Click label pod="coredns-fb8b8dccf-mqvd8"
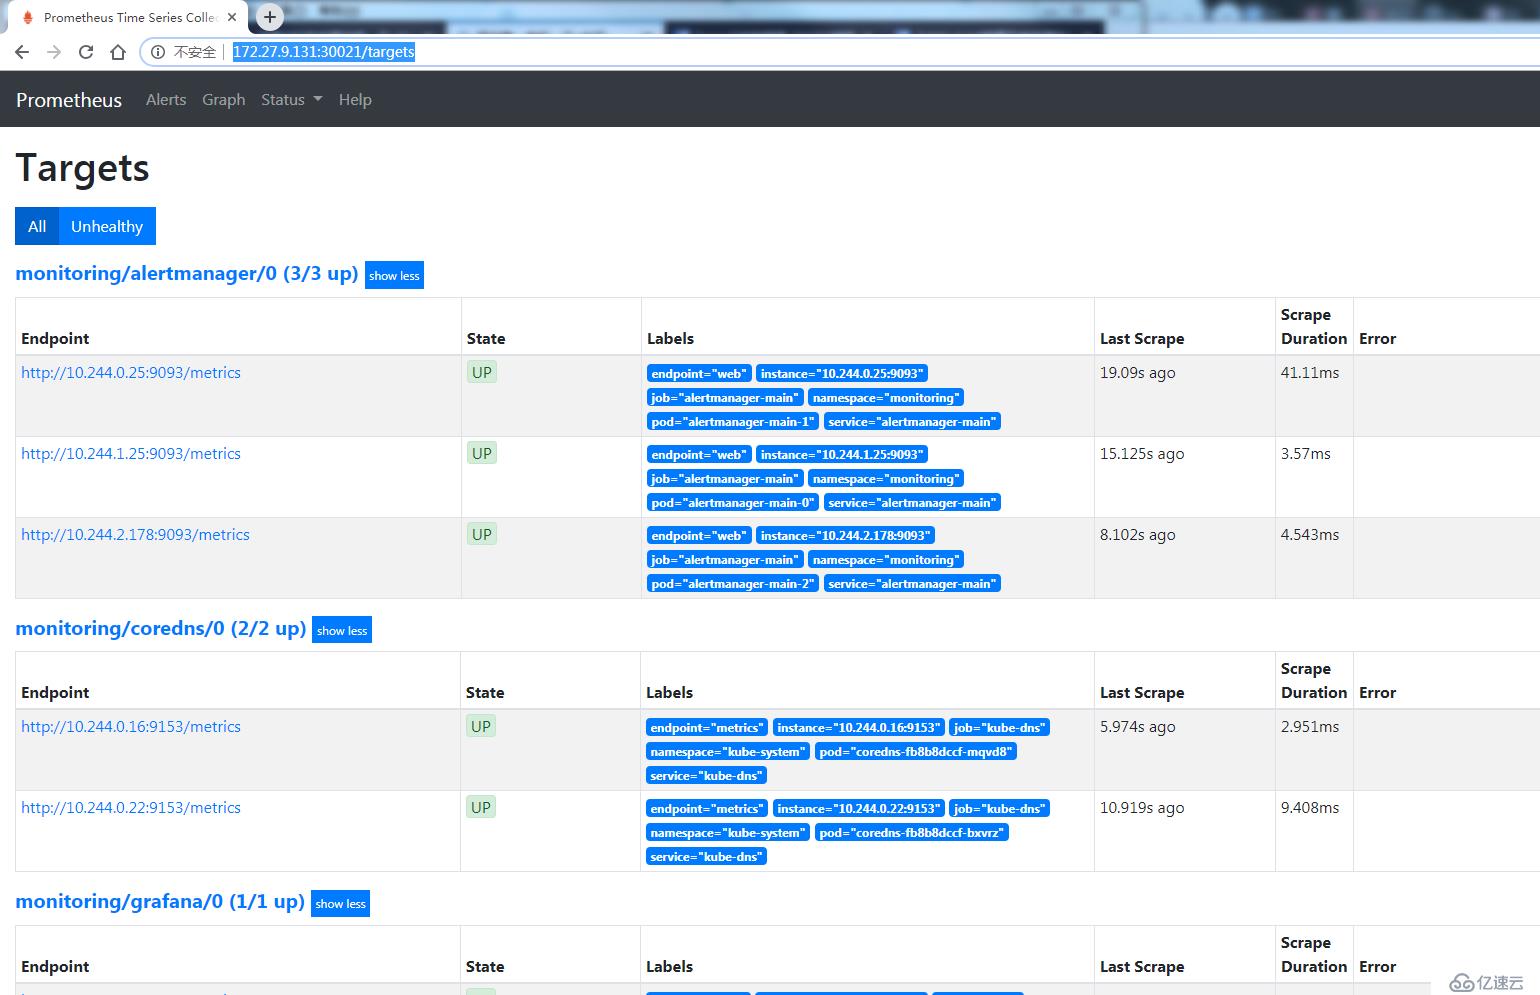This screenshot has width=1540, height=995. click(x=916, y=752)
